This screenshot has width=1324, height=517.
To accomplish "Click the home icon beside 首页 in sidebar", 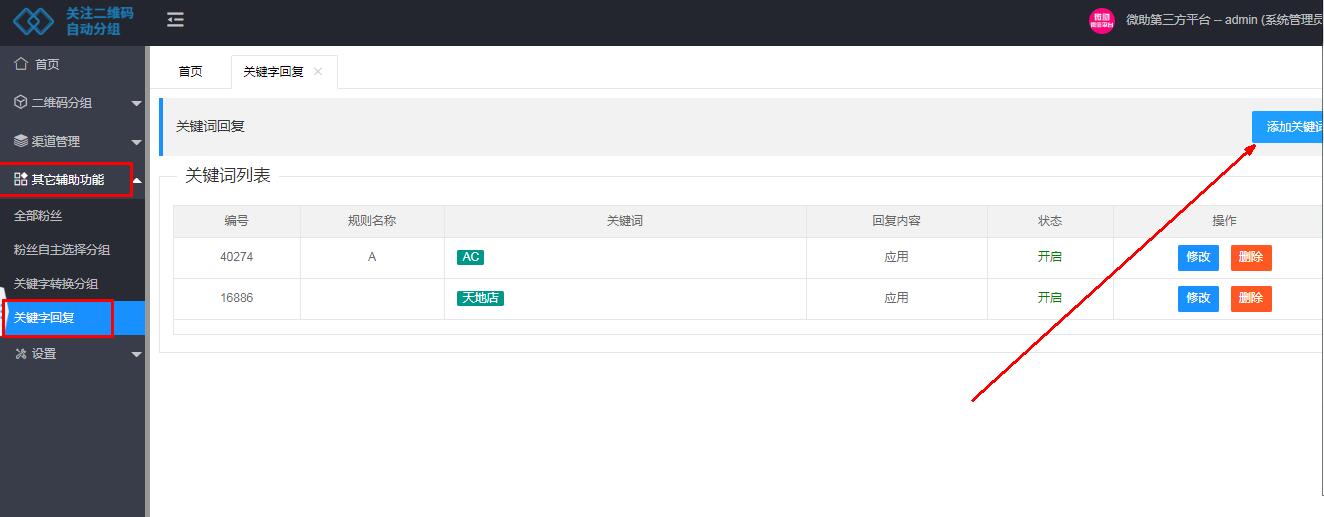I will (21, 64).
